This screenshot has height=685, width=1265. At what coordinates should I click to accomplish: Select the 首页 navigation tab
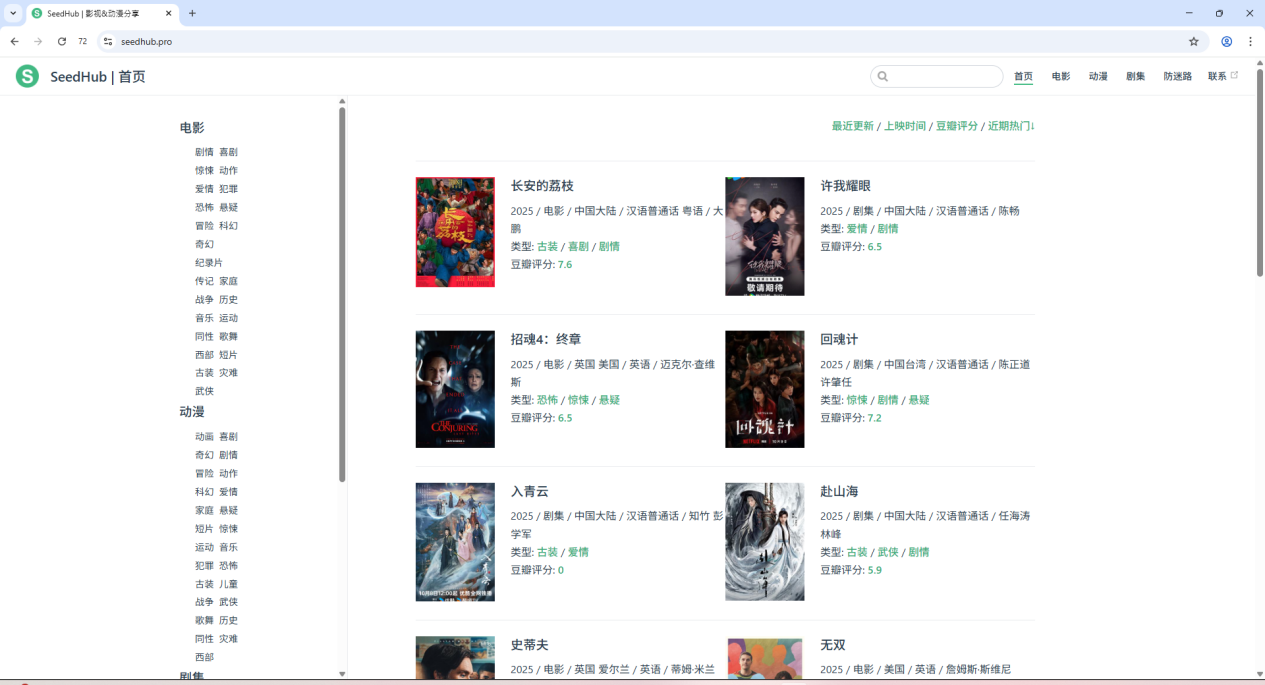click(x=1023, y=76)
